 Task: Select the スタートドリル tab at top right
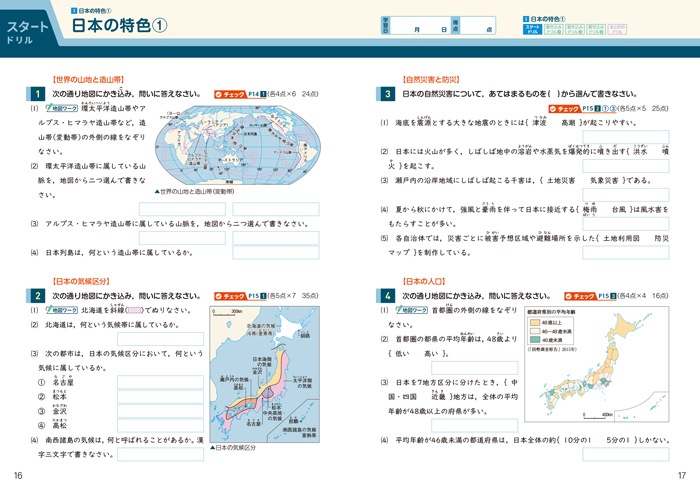pyautogui.click(x=535, y=30)
